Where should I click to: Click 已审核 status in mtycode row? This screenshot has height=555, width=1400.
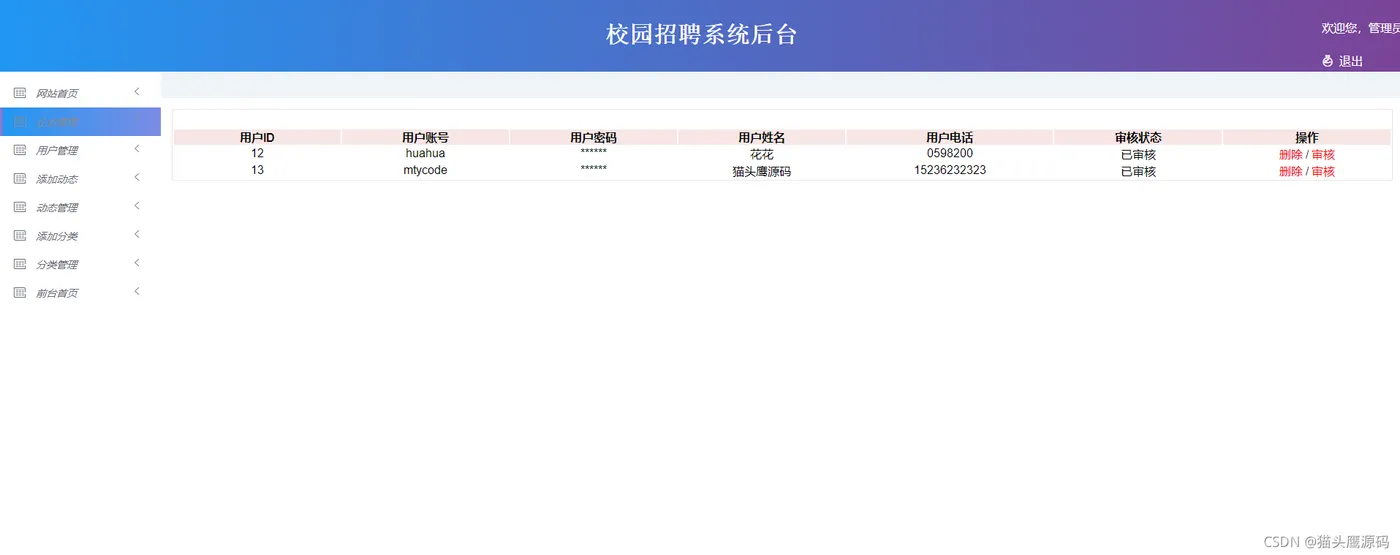coord(1138,172)
